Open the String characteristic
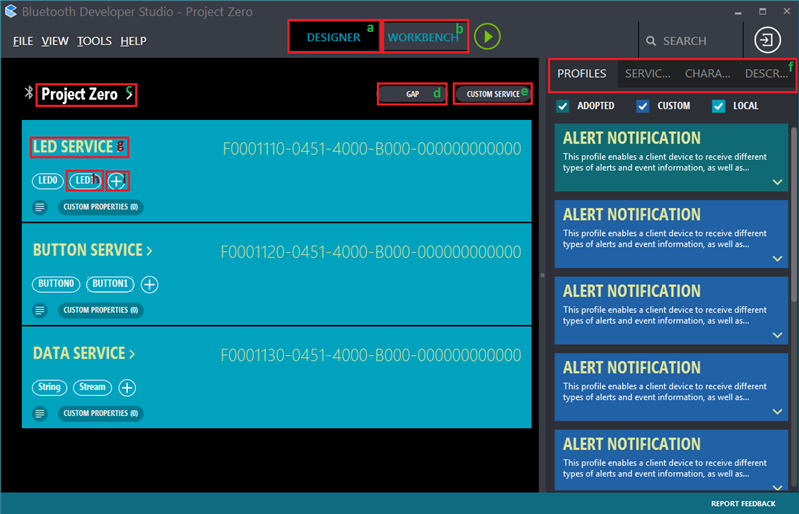799x514 pixels. 49,387
